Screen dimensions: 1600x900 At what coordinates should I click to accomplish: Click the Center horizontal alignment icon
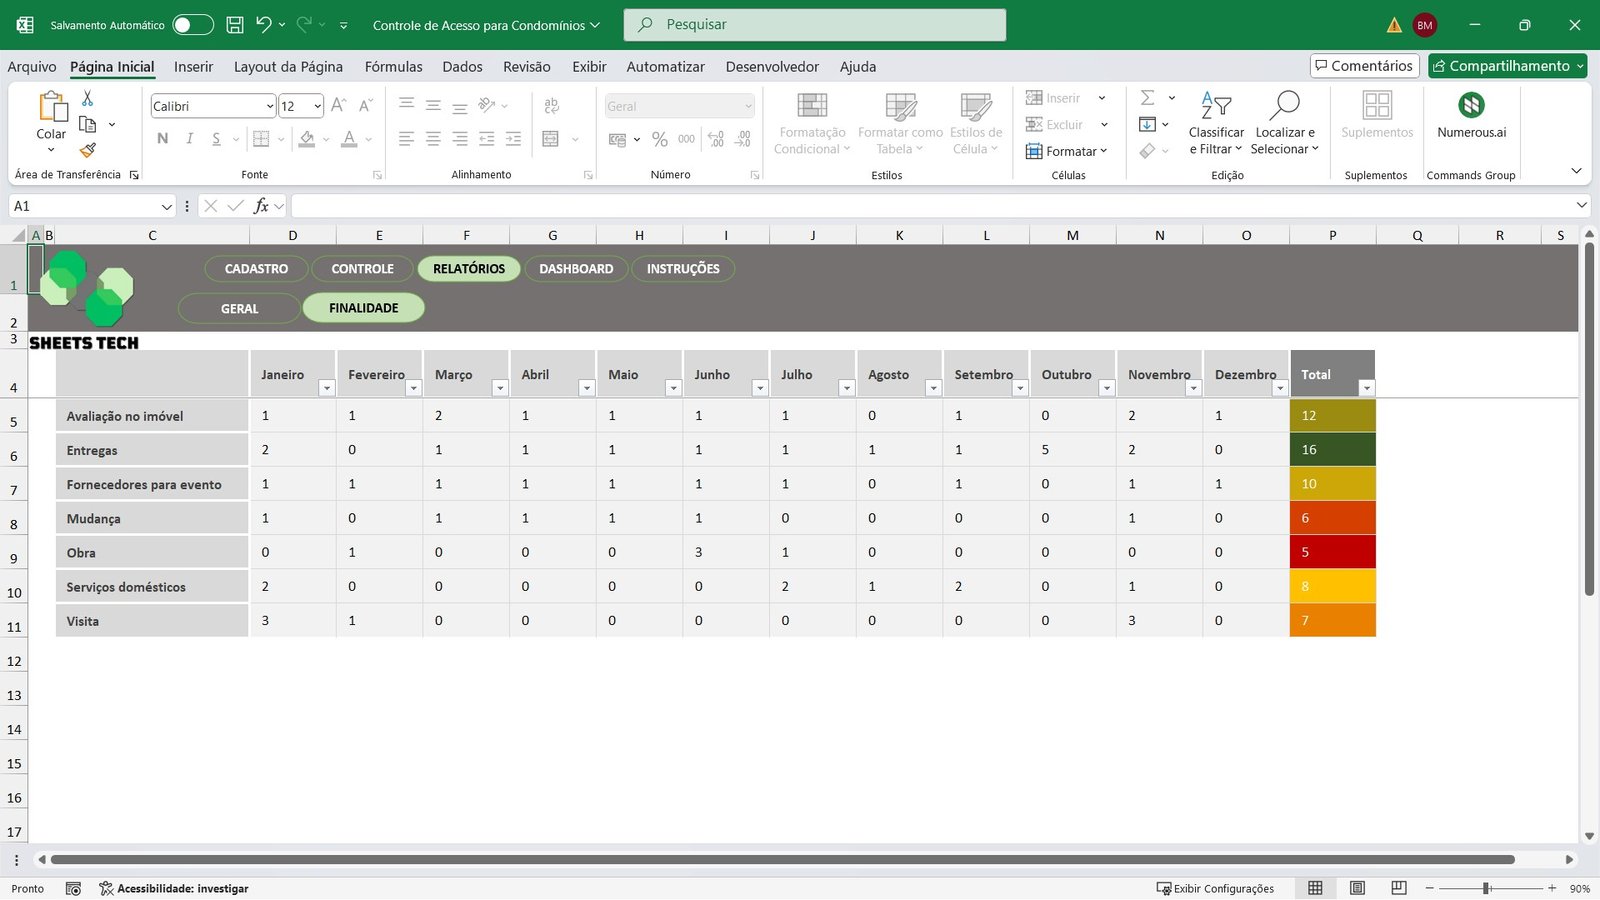tap(433, 139)
